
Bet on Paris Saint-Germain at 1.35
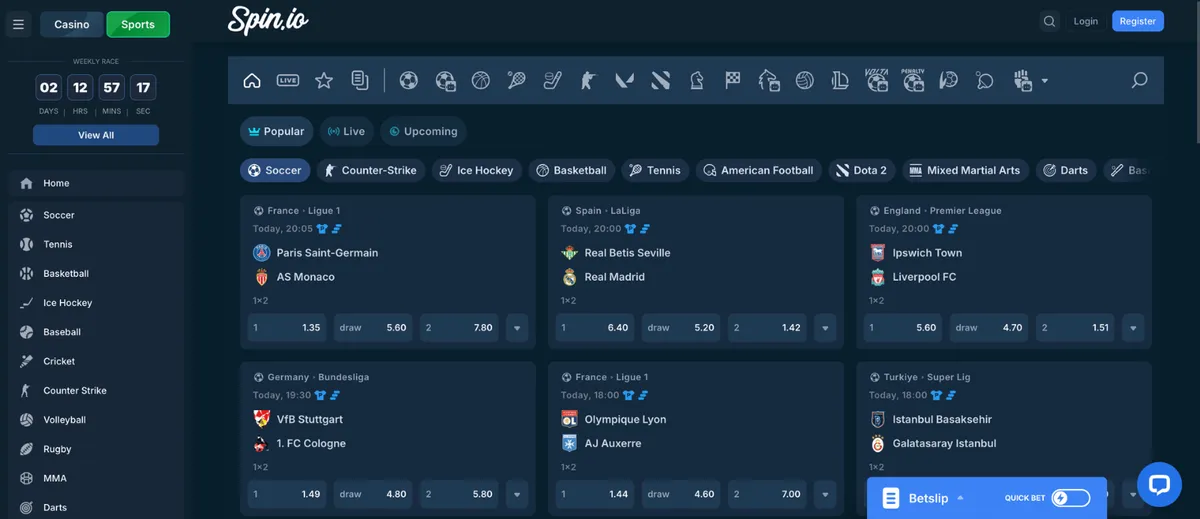tap(287, 327)
